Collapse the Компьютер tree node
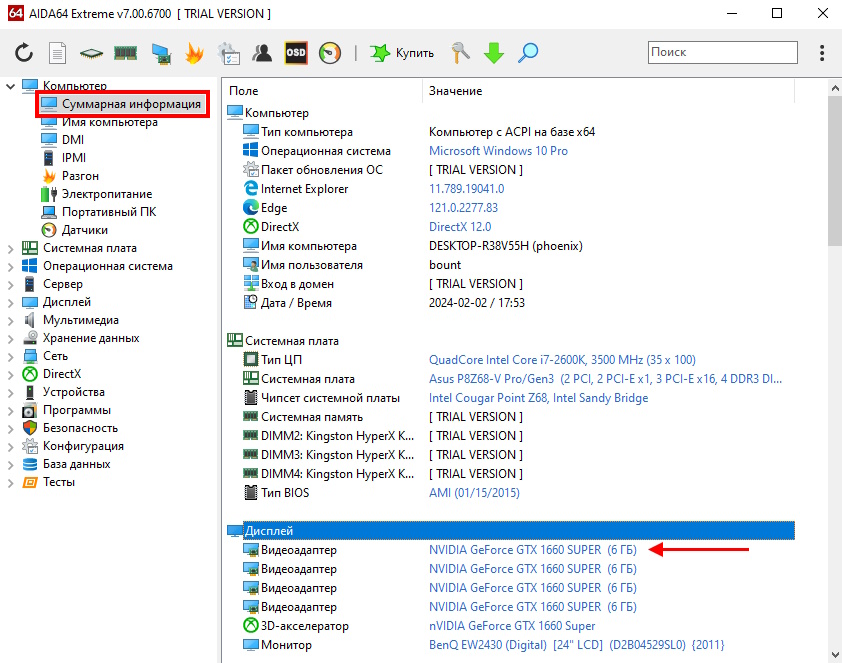The image size is (842, 663). click(x=10, y=86)
